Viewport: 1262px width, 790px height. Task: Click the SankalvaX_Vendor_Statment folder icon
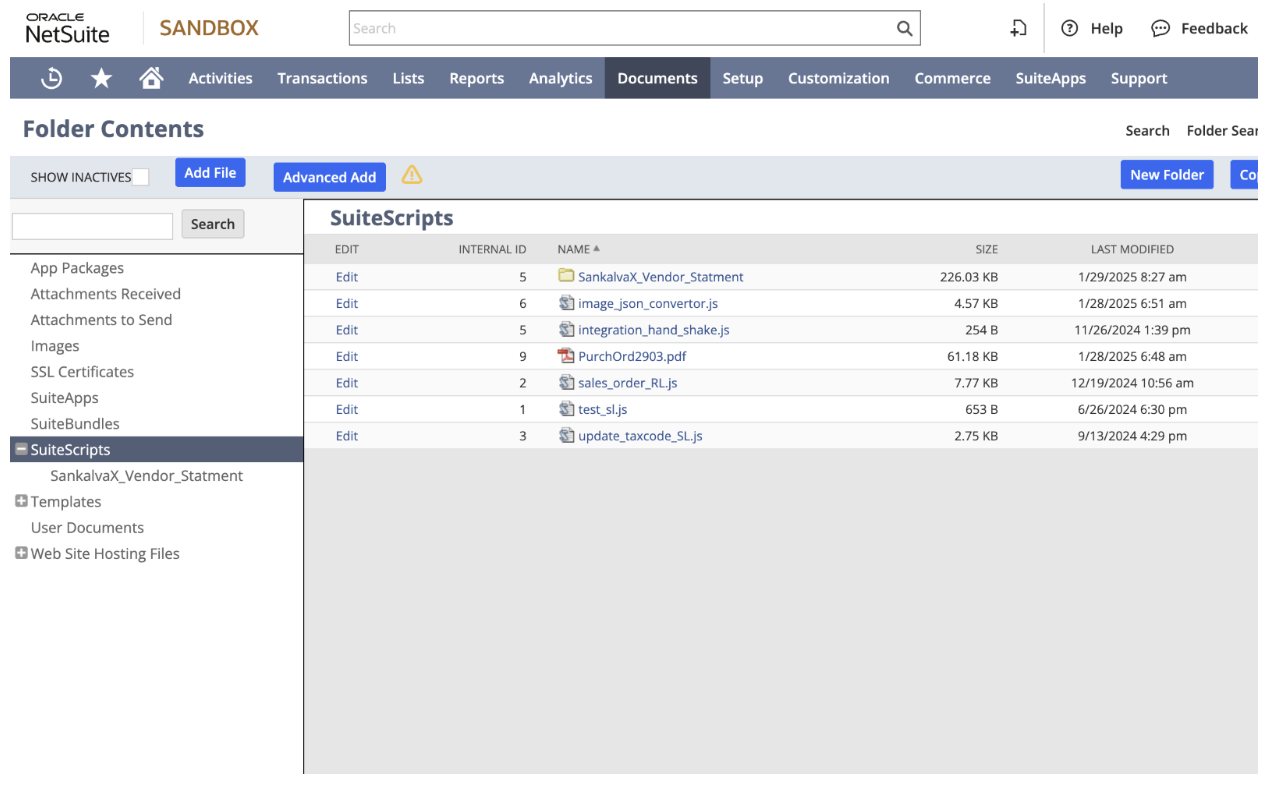coord(566,276)
